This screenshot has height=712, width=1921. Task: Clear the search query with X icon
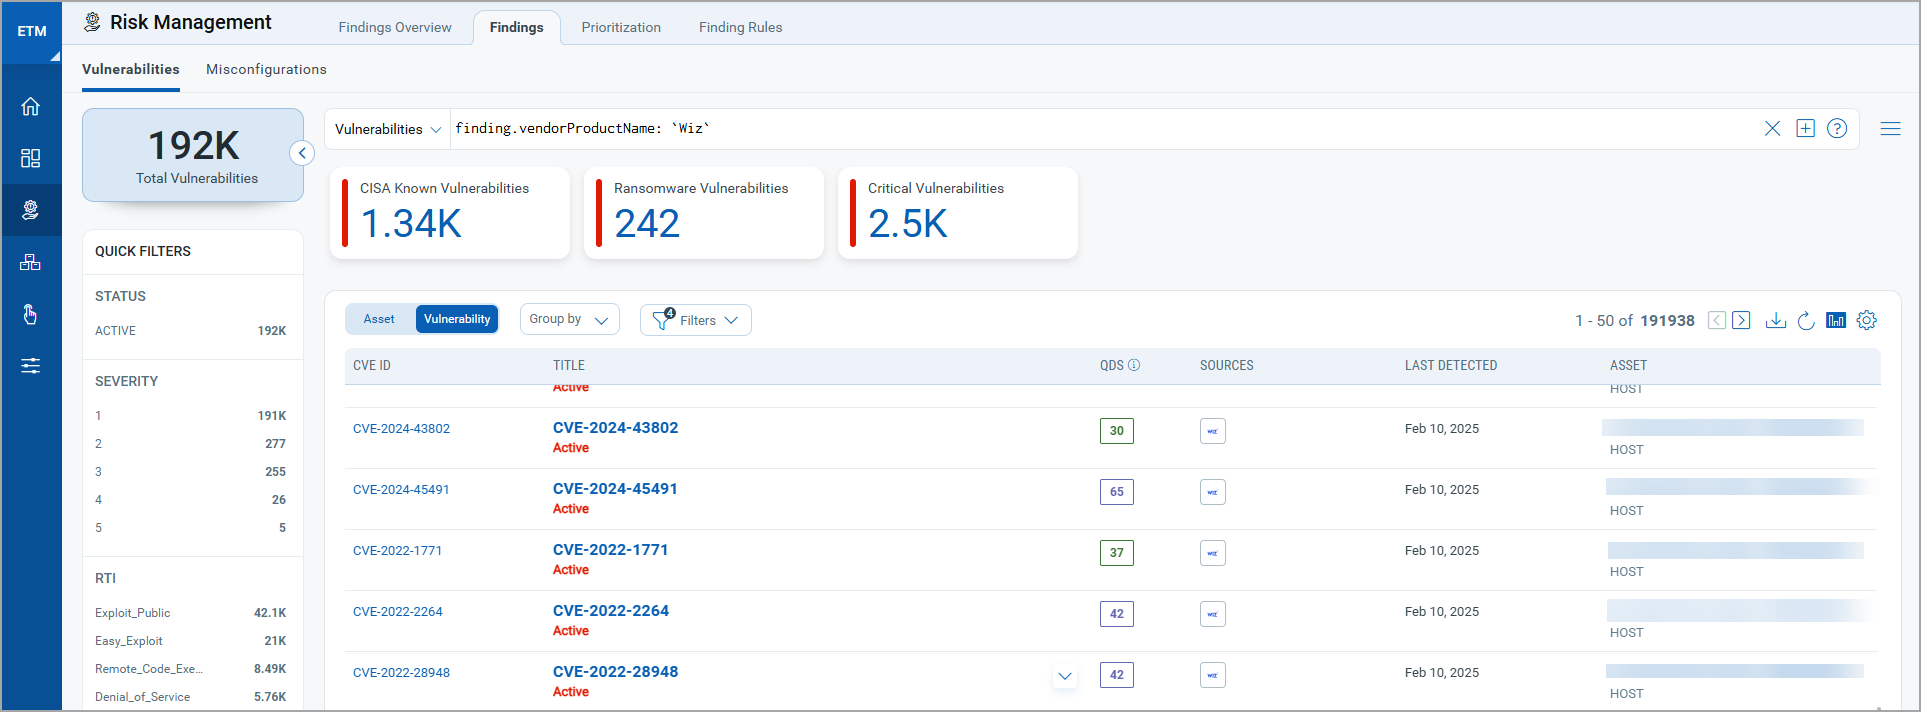pos(1772,128)
